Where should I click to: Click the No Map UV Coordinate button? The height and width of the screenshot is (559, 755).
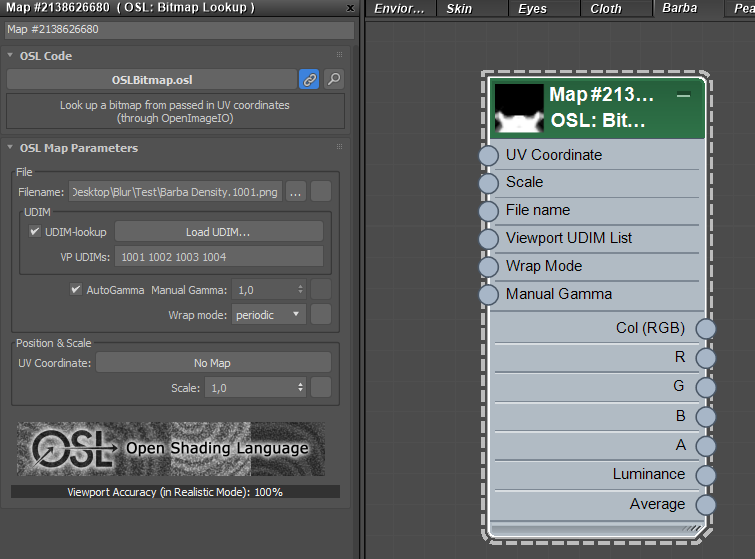(212, 363)
